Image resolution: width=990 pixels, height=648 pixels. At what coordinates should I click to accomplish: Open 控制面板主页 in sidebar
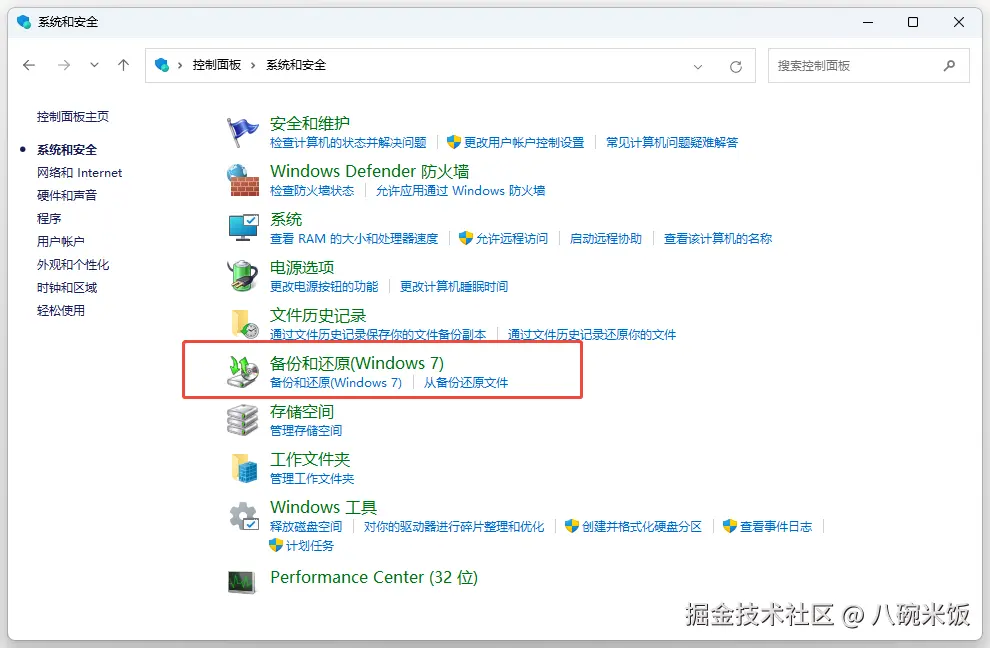pyautogui.click(x=73, y=117)
